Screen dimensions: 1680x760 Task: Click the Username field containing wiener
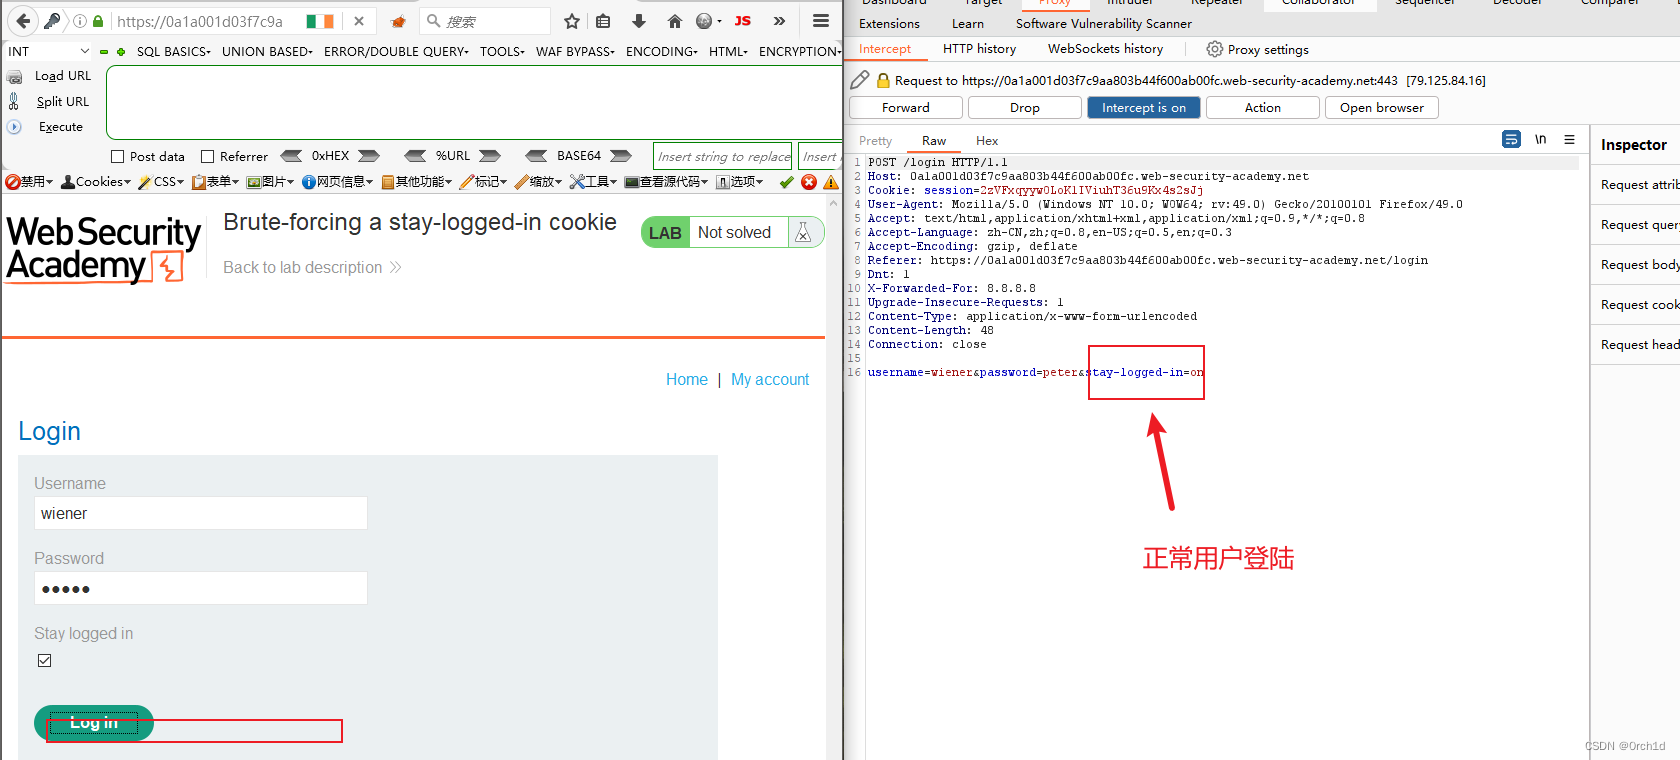(201, 513)
